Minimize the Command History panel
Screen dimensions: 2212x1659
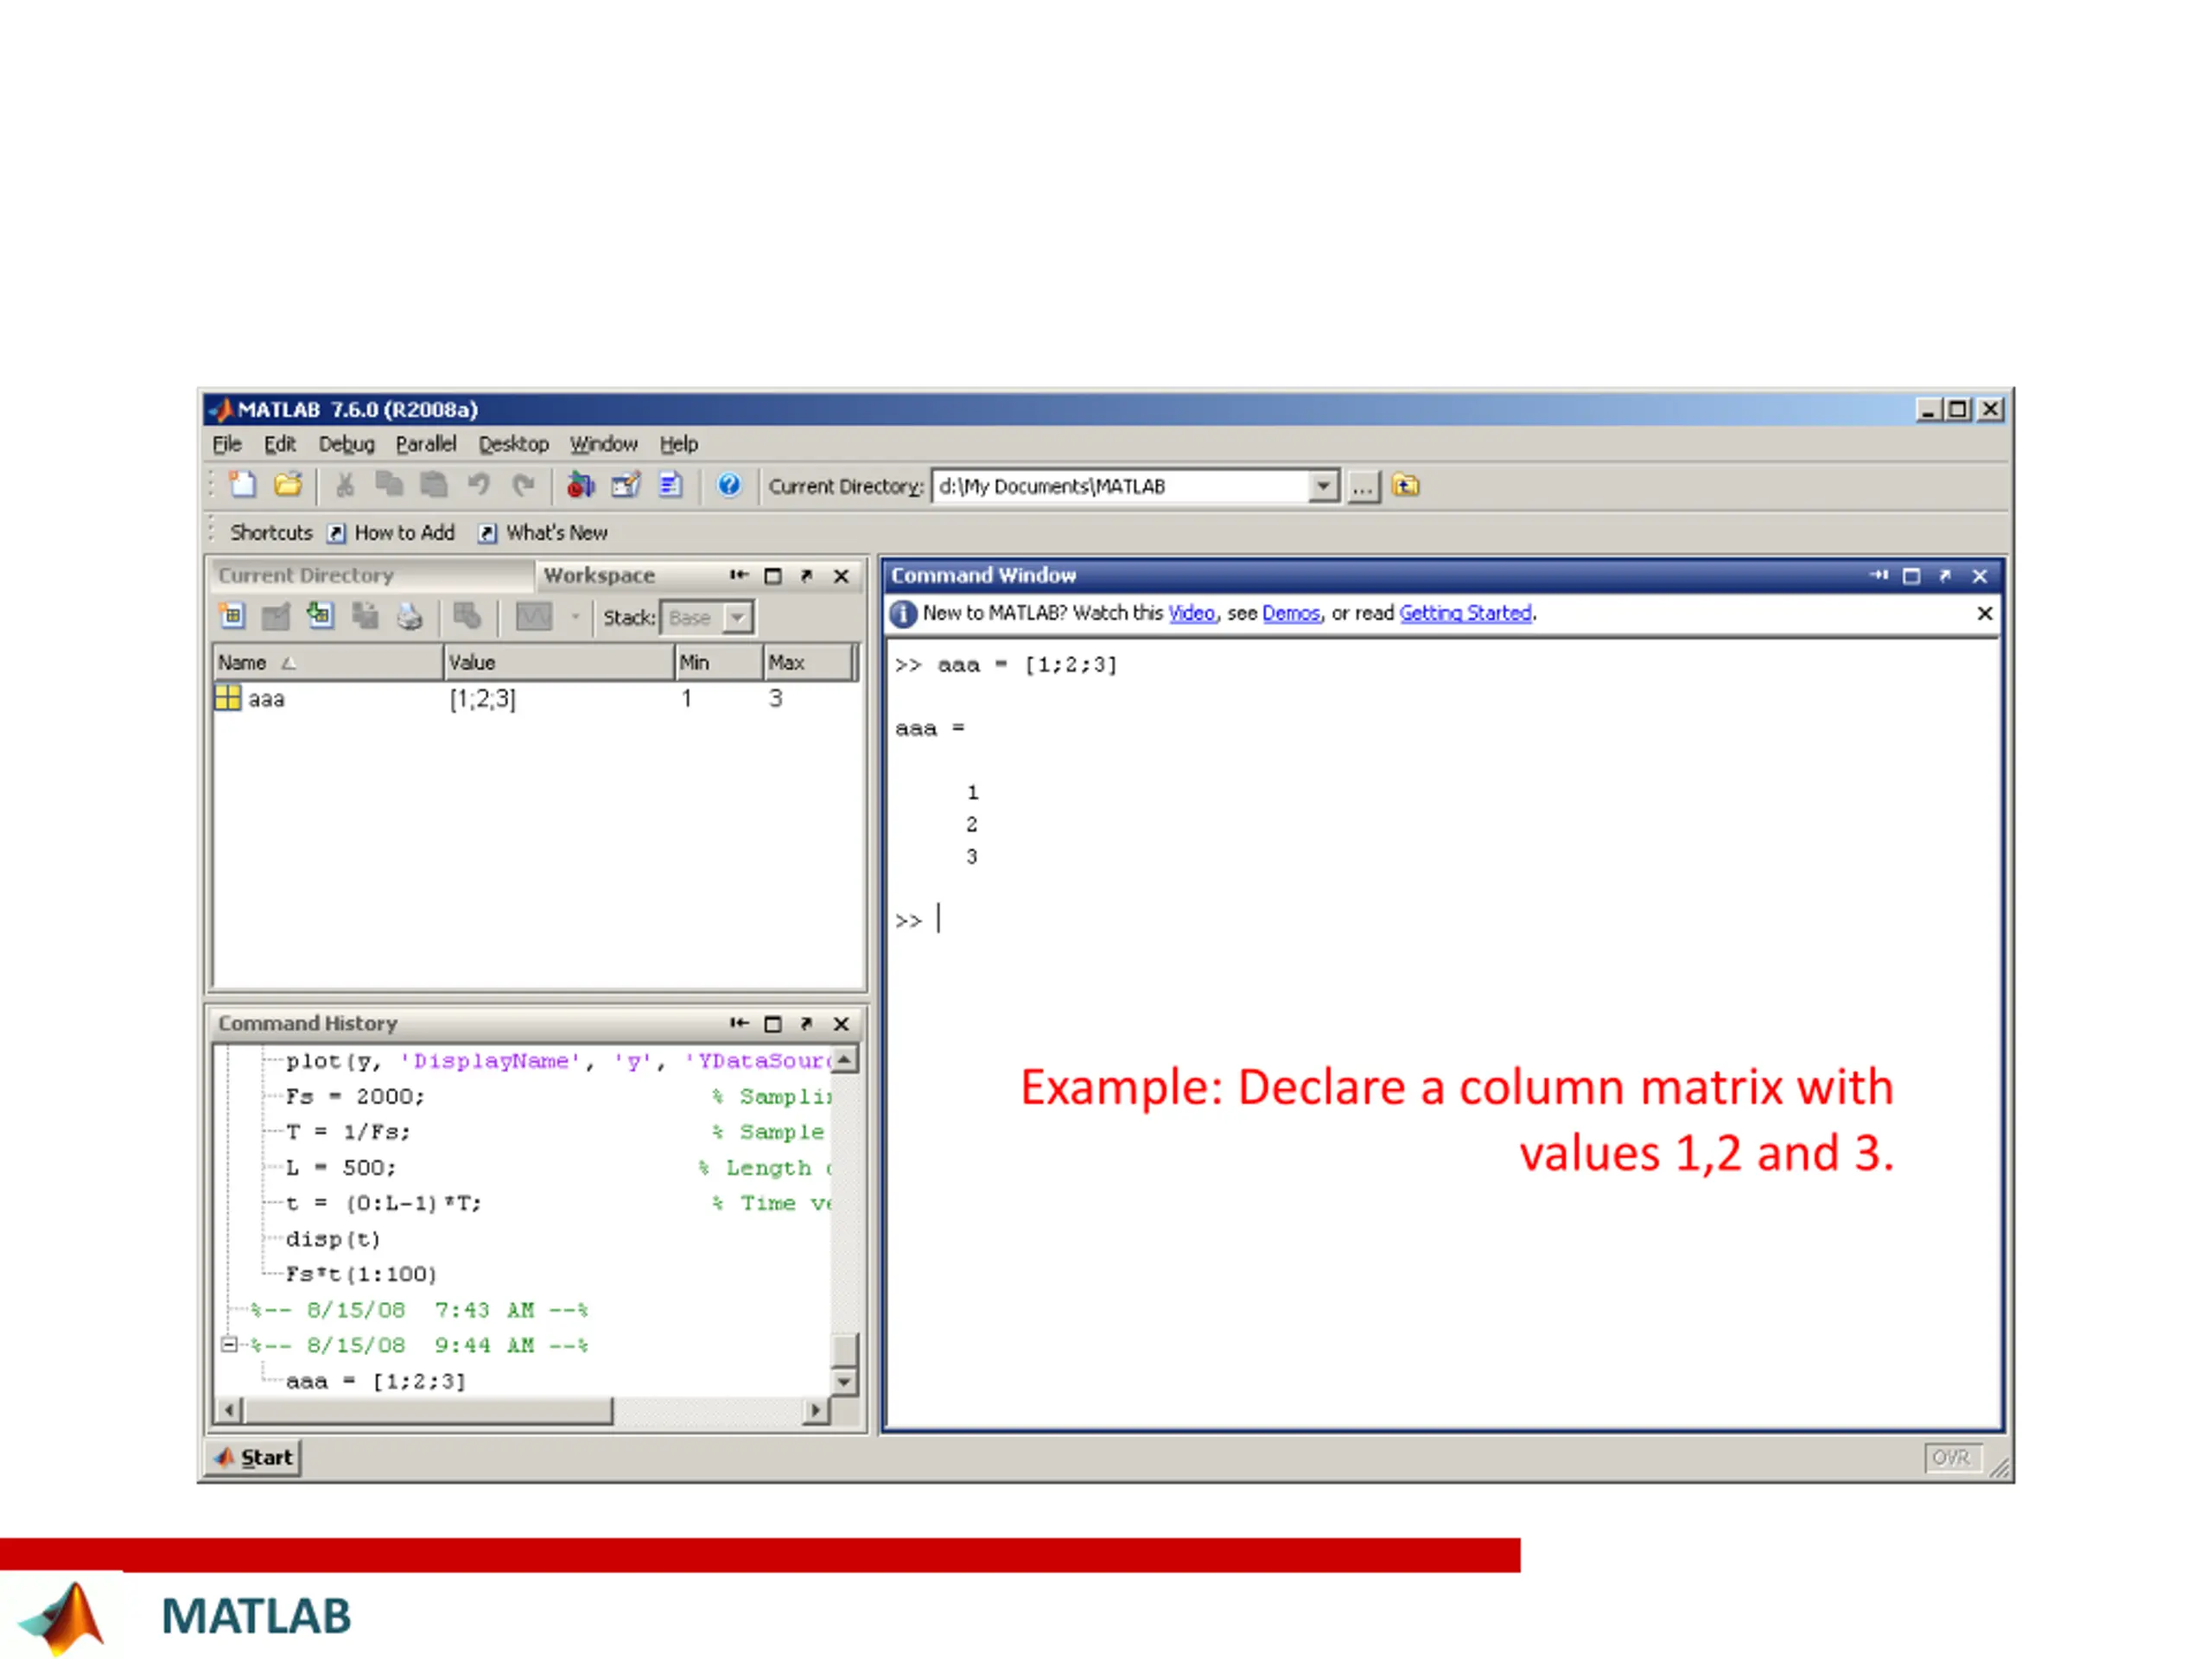tap(739, 1023)
